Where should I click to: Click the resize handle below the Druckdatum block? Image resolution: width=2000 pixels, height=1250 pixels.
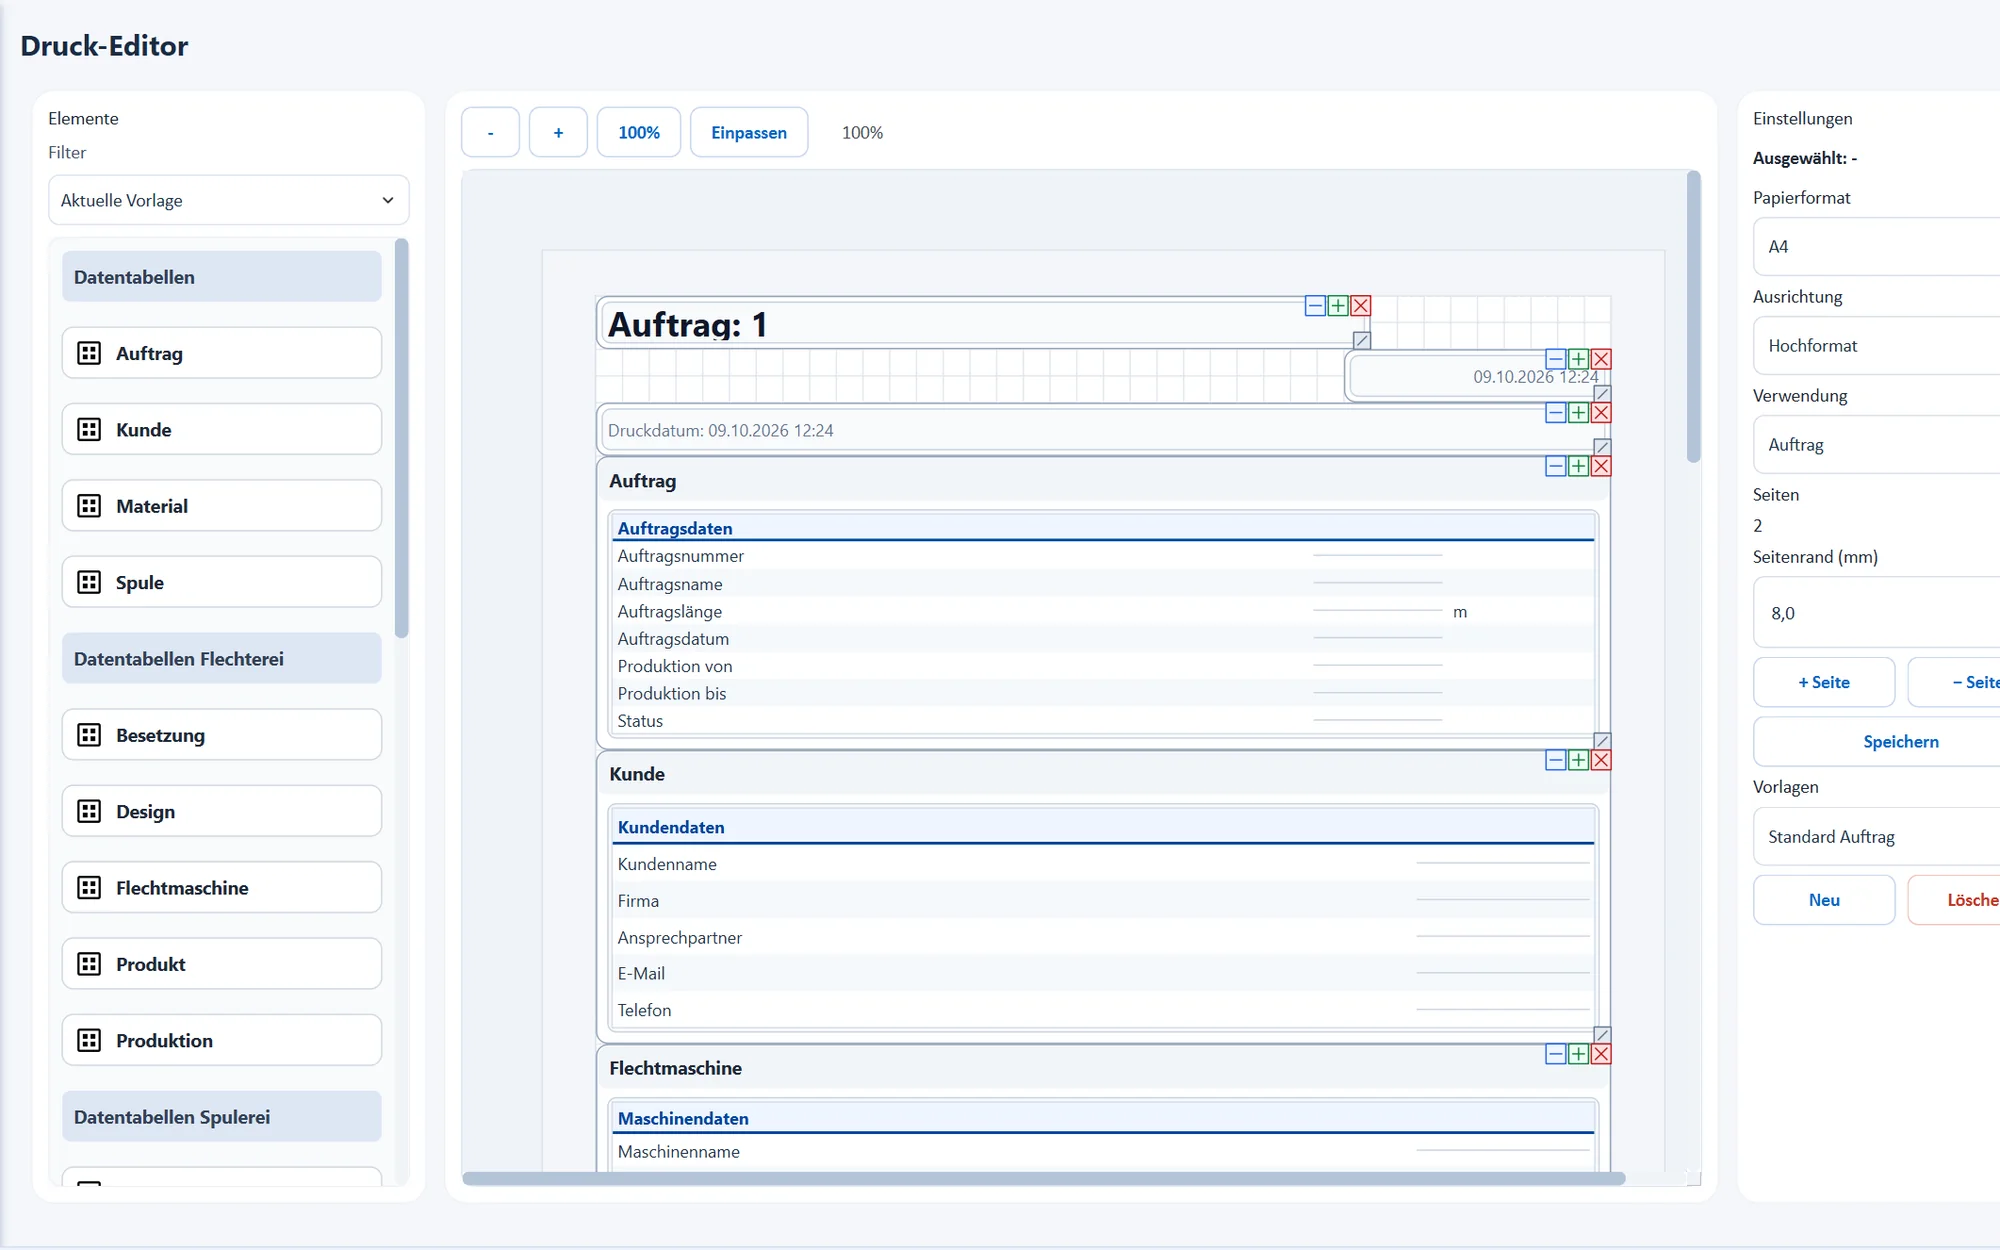pos(1602,447)
